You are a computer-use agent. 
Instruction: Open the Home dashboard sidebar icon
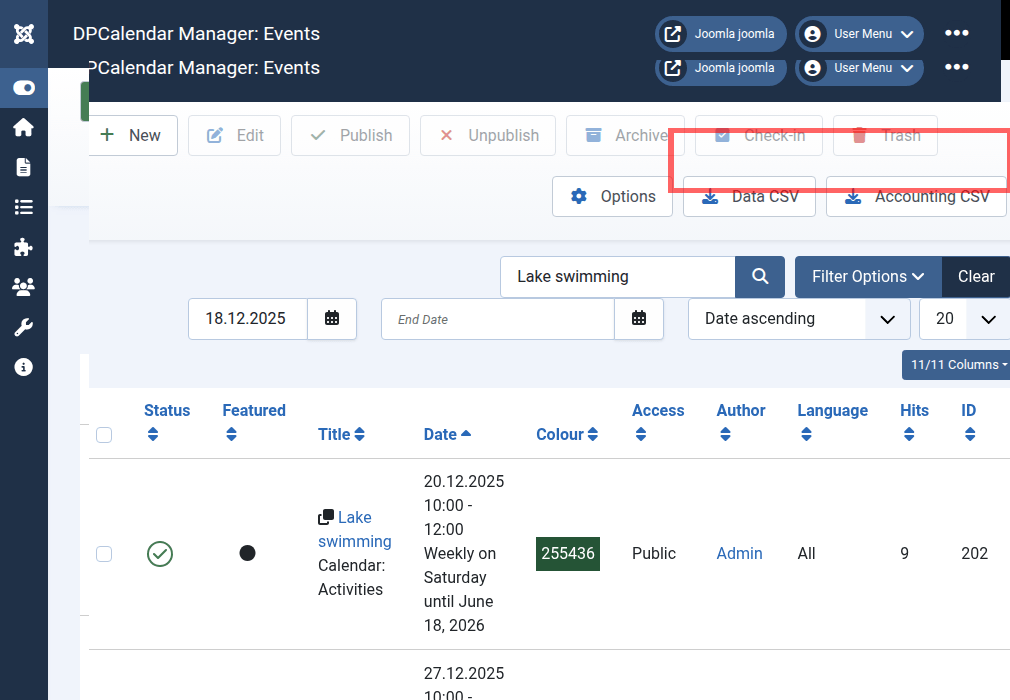pos(24,128)
